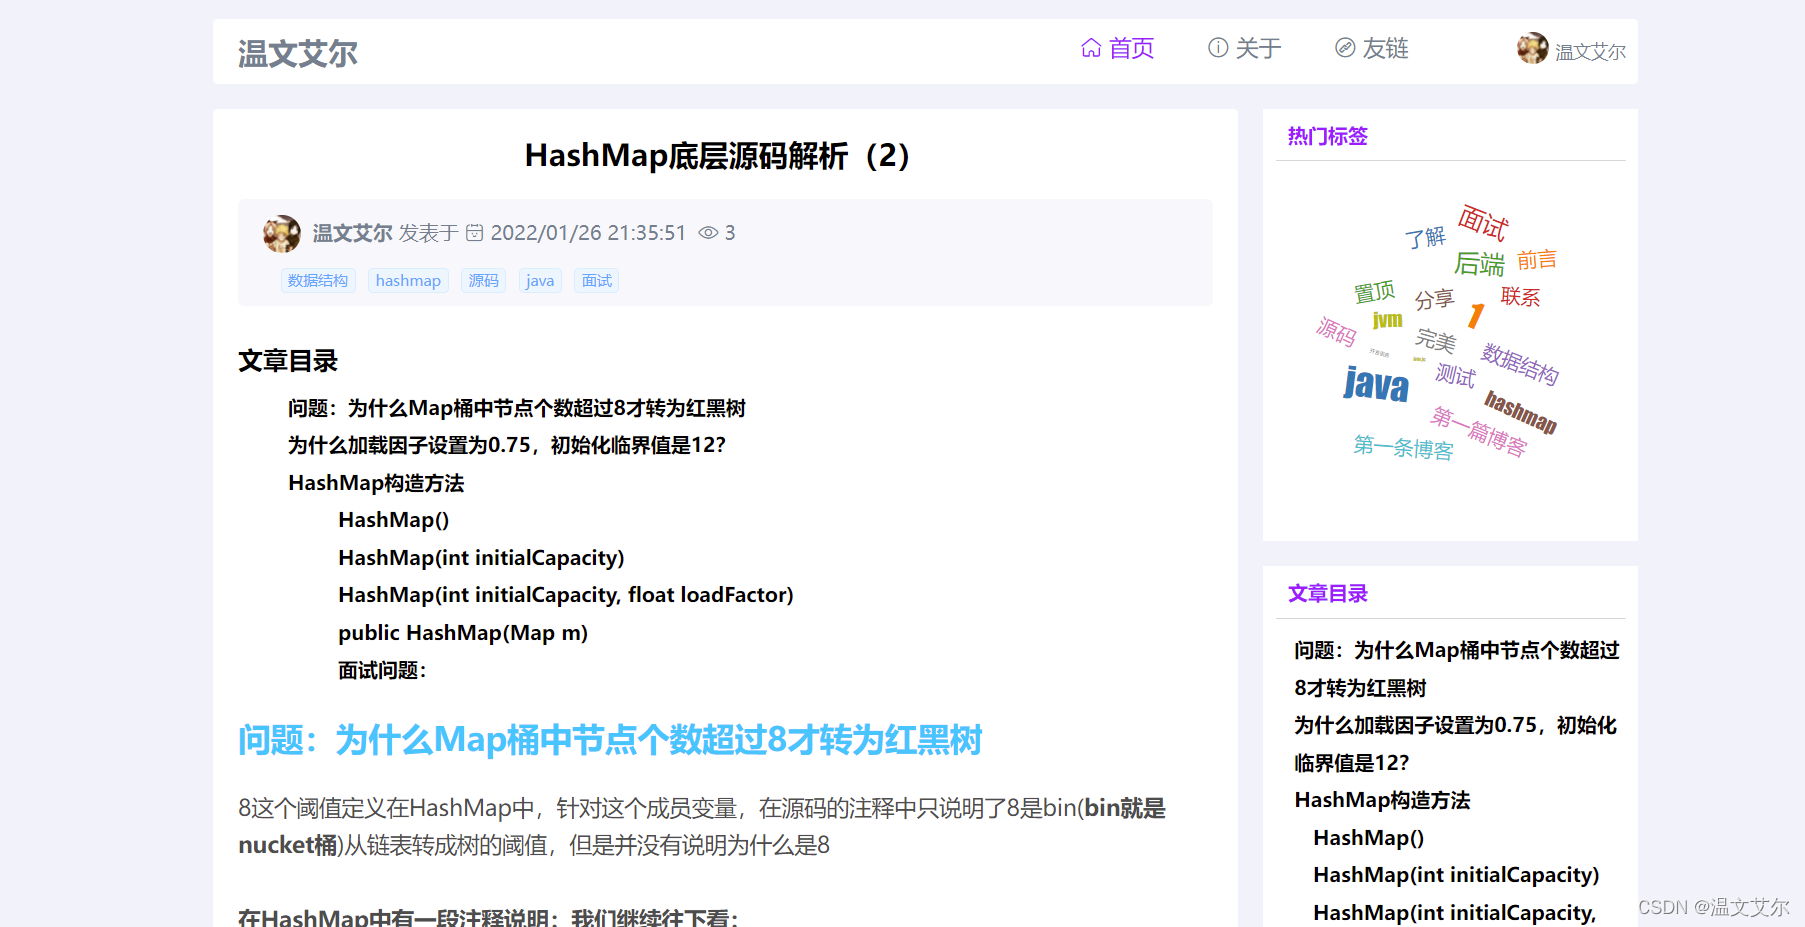This screenshot has height=927, width=1805.
Task: Open the 友链 page from the navigation bar
Action: click(x=1385, y=48)
